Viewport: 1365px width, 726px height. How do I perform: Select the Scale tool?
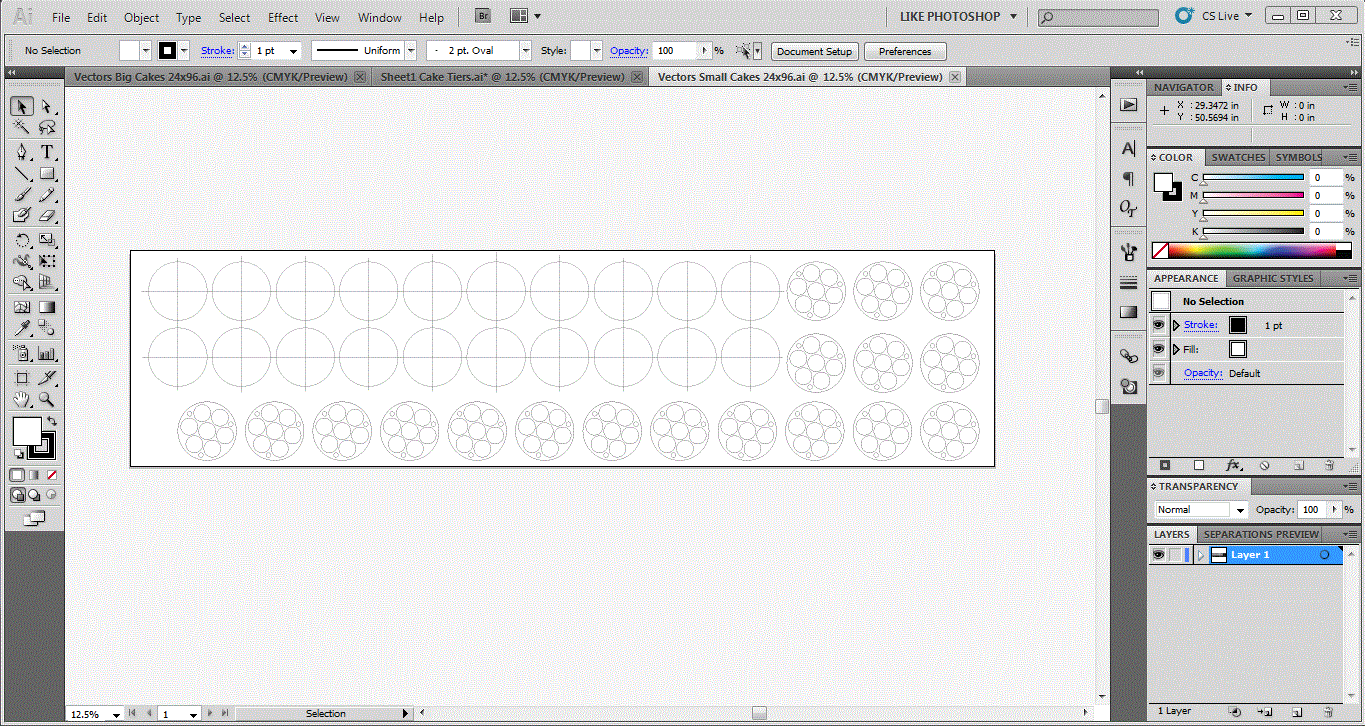click(47, 241)
